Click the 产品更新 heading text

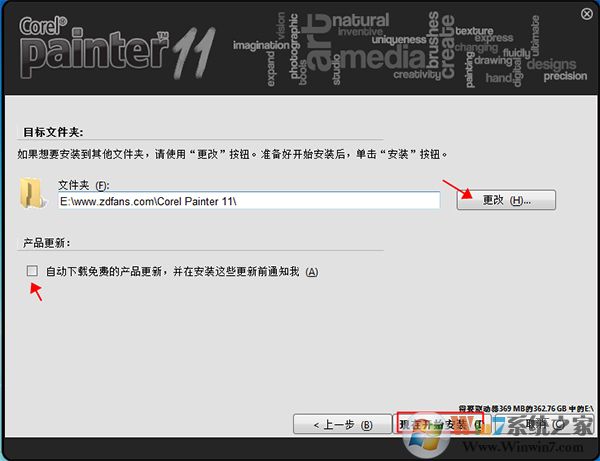click(x=47, y=243)
